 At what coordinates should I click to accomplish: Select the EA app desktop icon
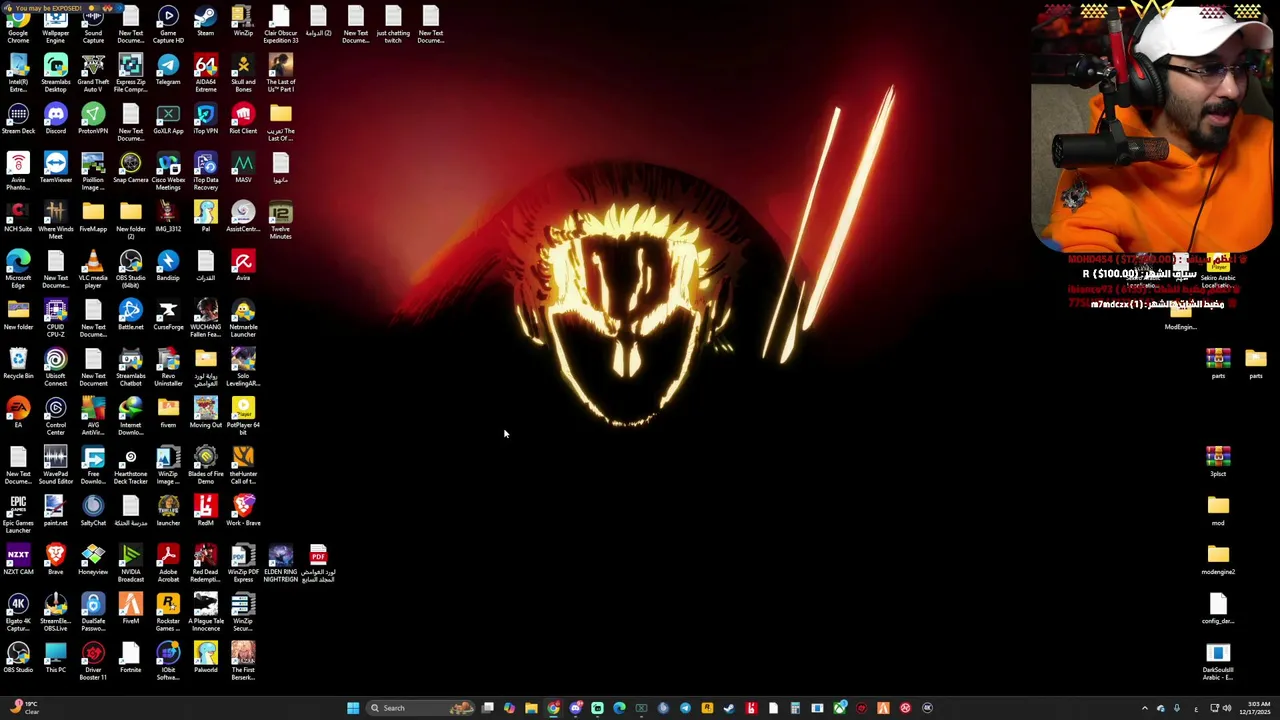(x=18, y=413)
